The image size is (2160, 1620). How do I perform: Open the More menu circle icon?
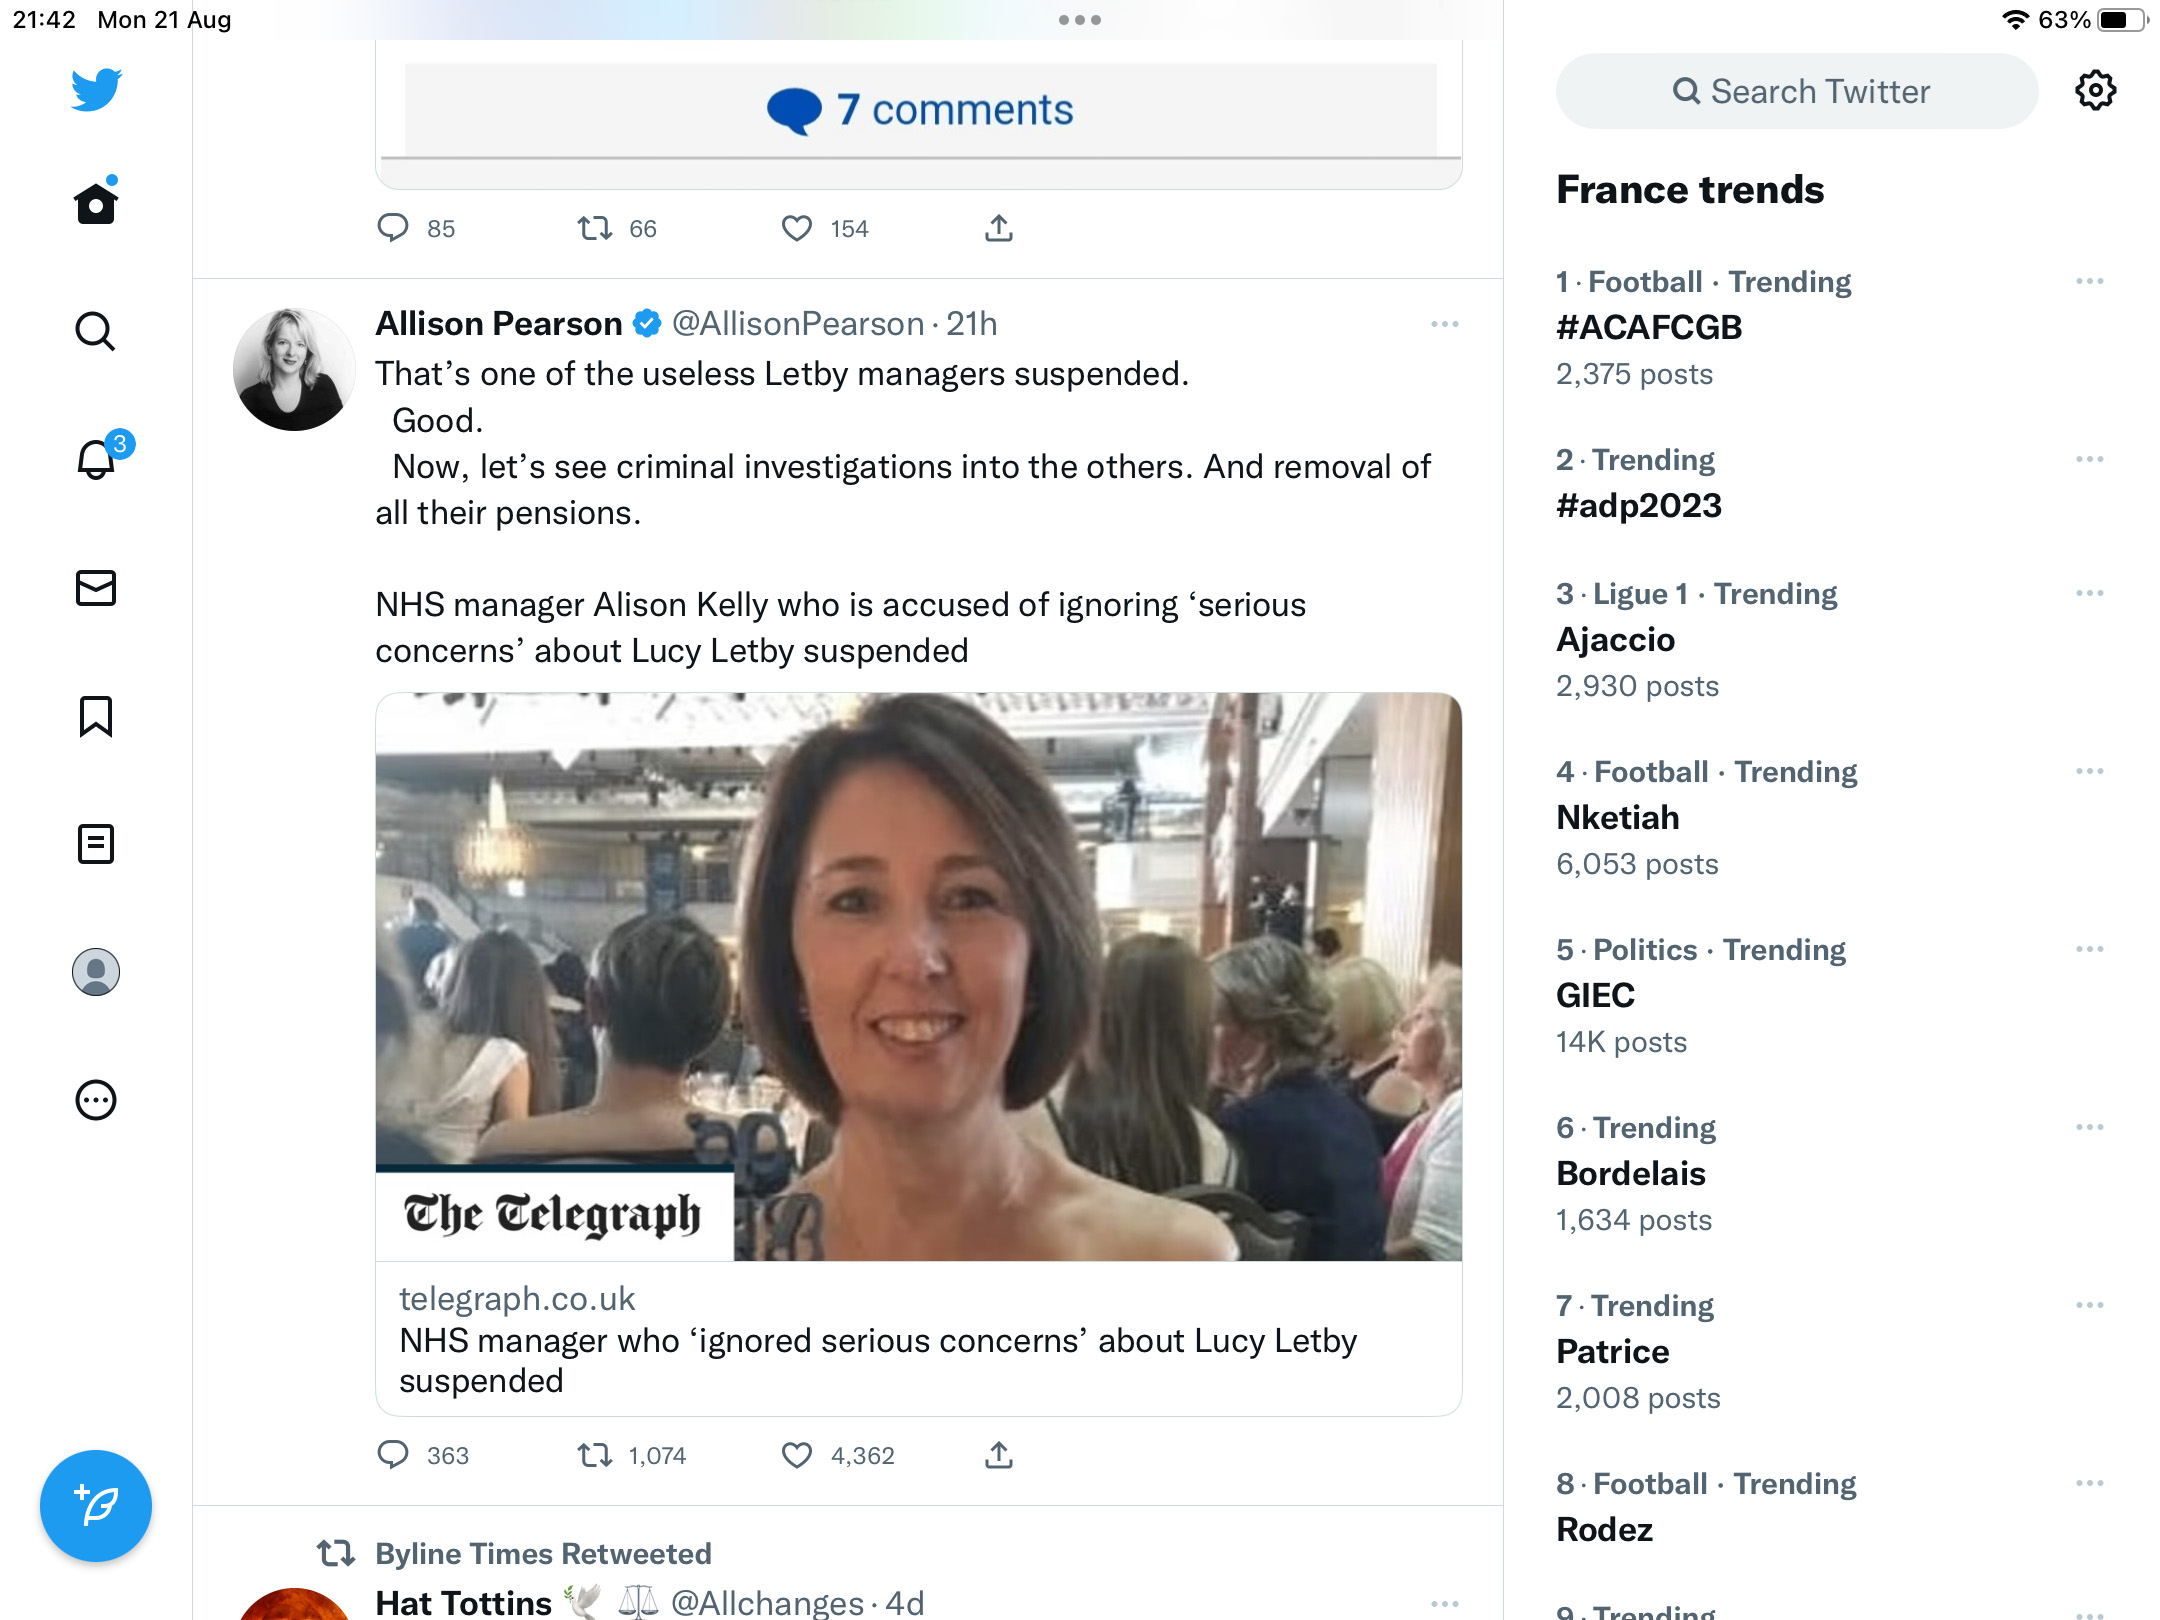tap(96, 1100)
